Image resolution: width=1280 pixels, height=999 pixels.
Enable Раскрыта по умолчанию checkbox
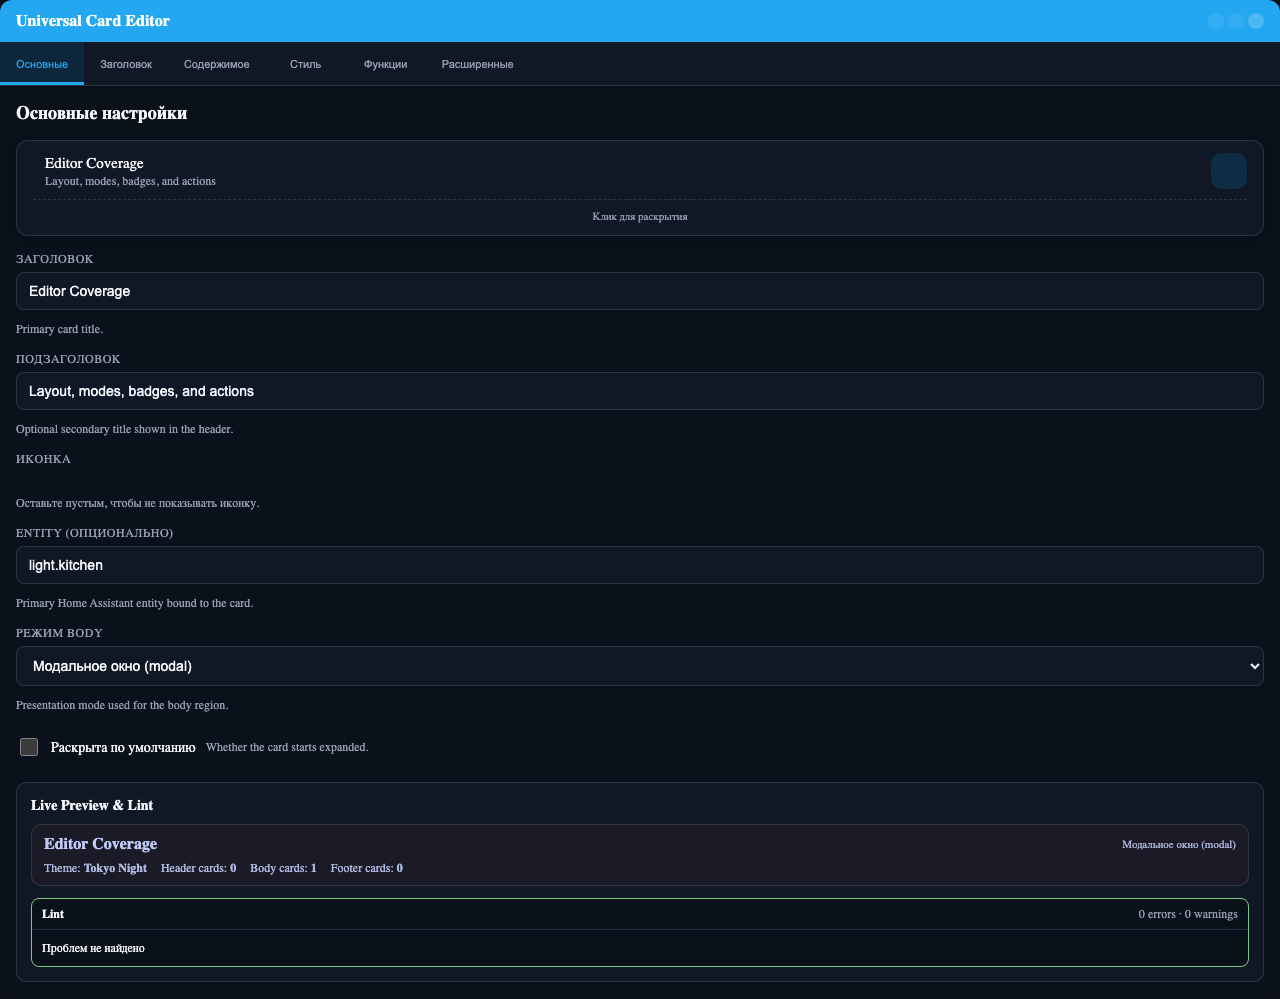tap(29, 747)
